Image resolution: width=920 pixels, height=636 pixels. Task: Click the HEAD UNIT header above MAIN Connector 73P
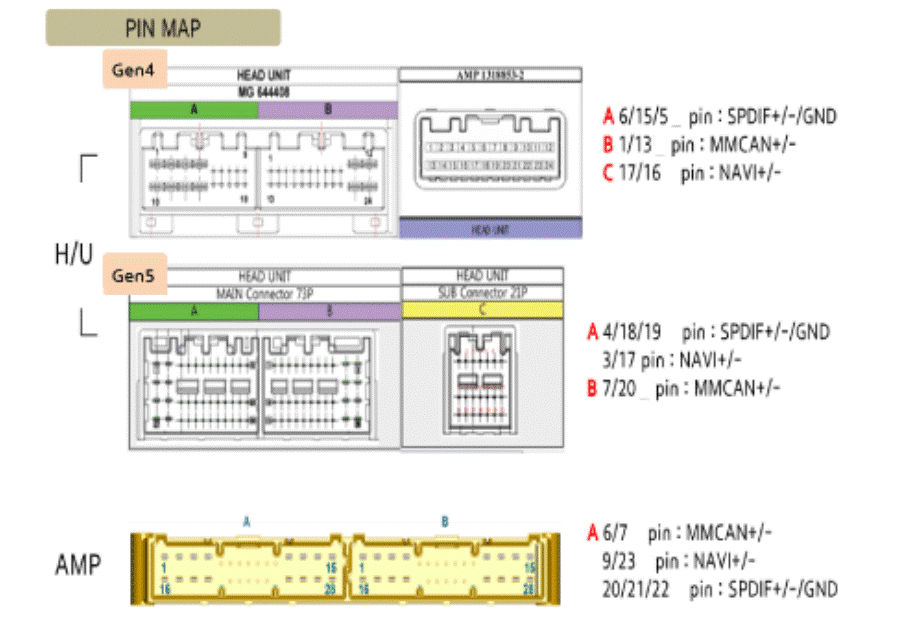(265, 276)
